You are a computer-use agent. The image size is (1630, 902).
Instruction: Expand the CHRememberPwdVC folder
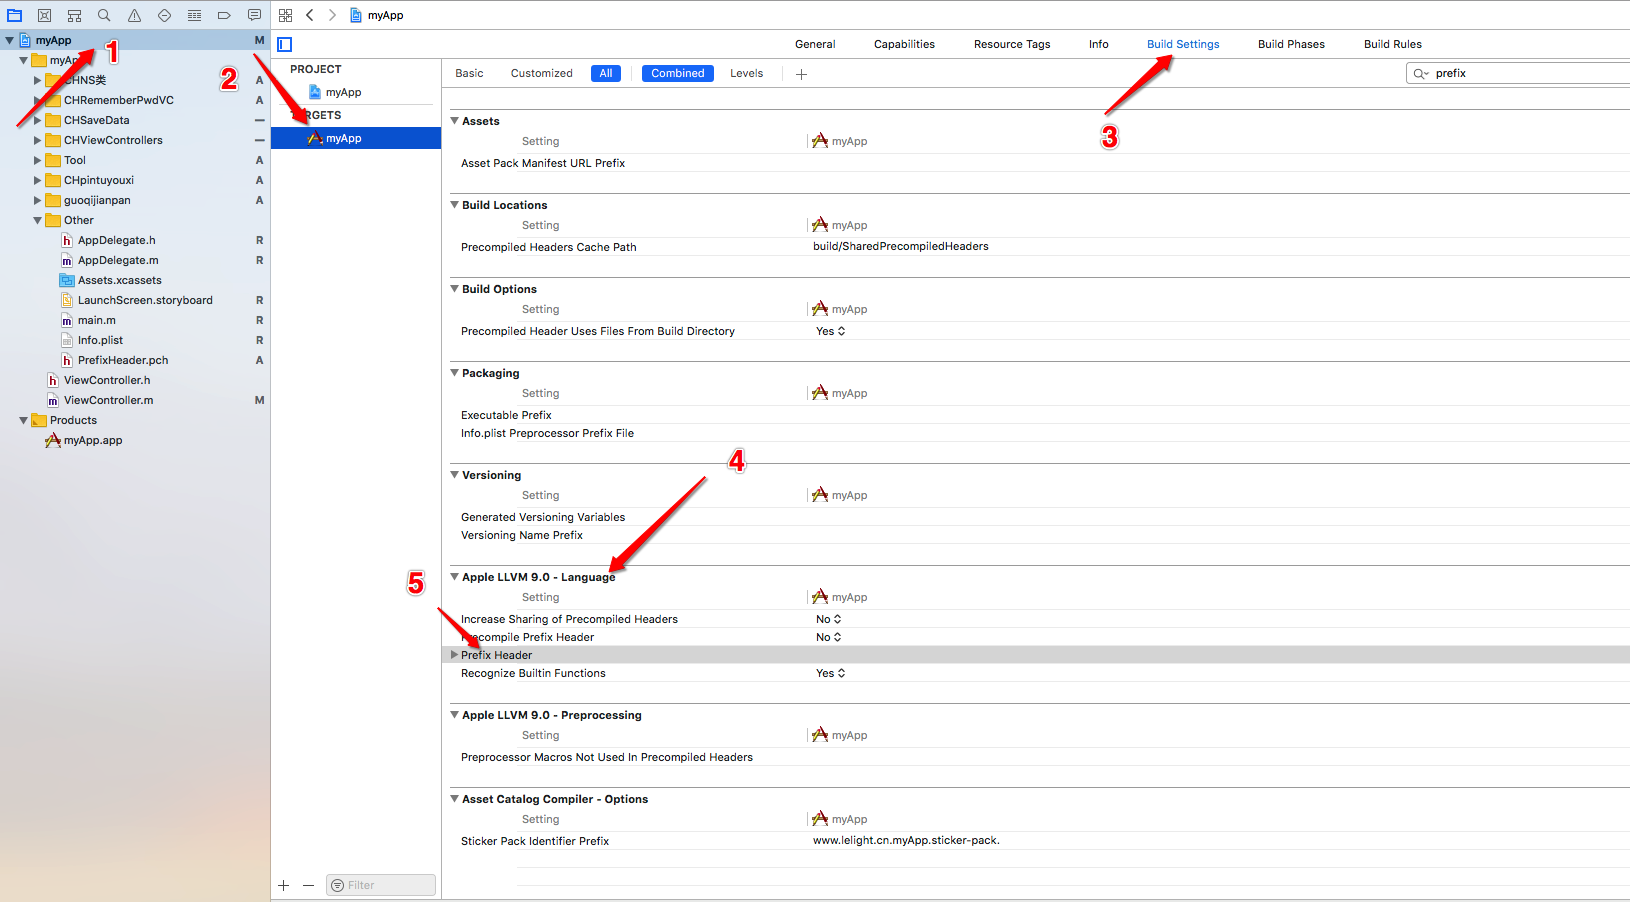[x=38, y=100]
